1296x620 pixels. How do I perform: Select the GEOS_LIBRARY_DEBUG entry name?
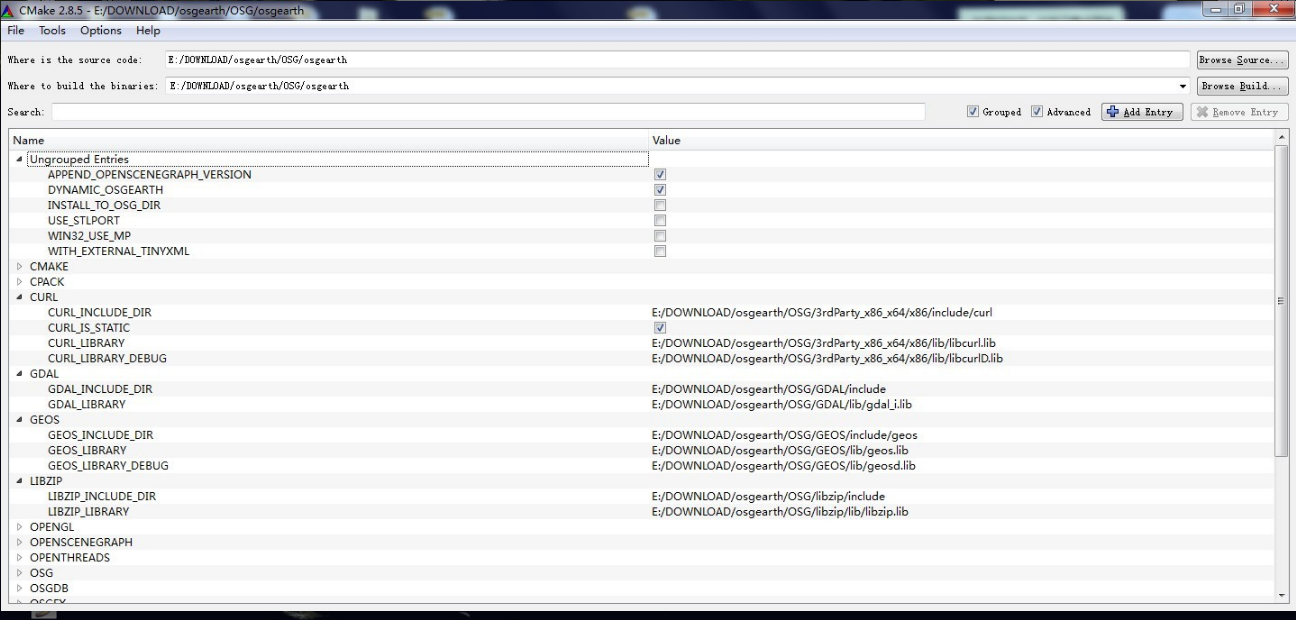108,465
